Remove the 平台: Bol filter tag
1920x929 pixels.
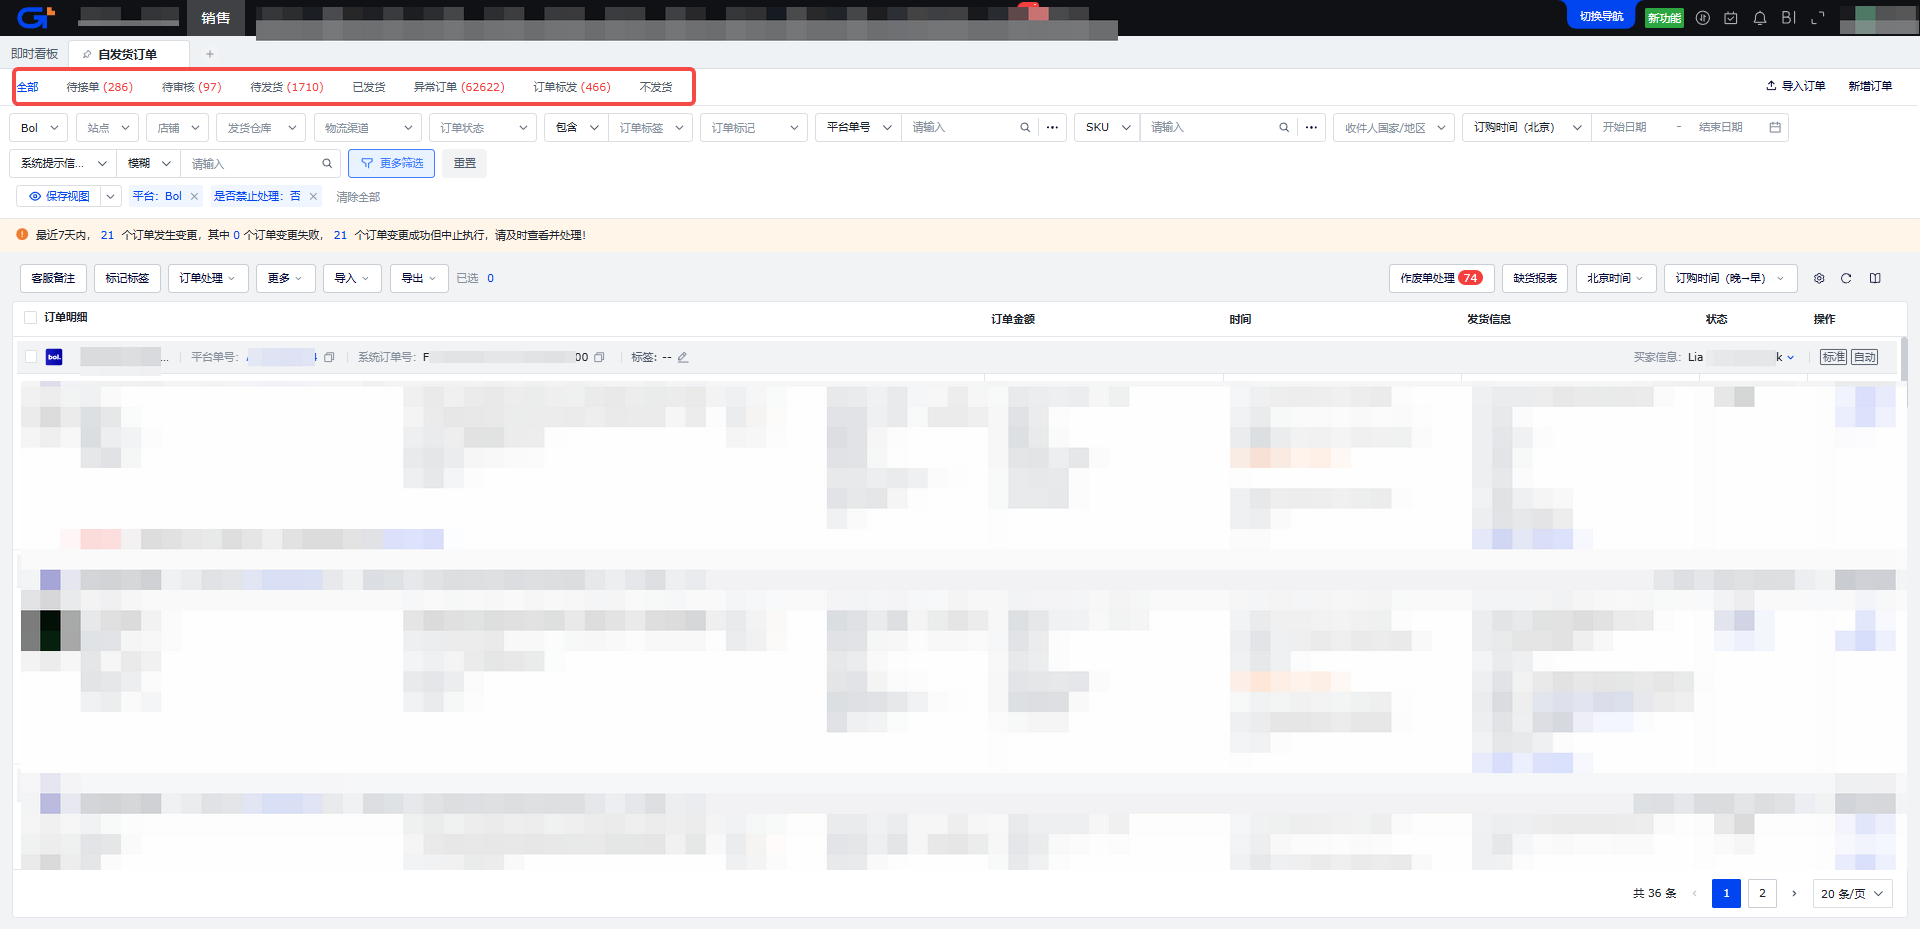[194, 196]
